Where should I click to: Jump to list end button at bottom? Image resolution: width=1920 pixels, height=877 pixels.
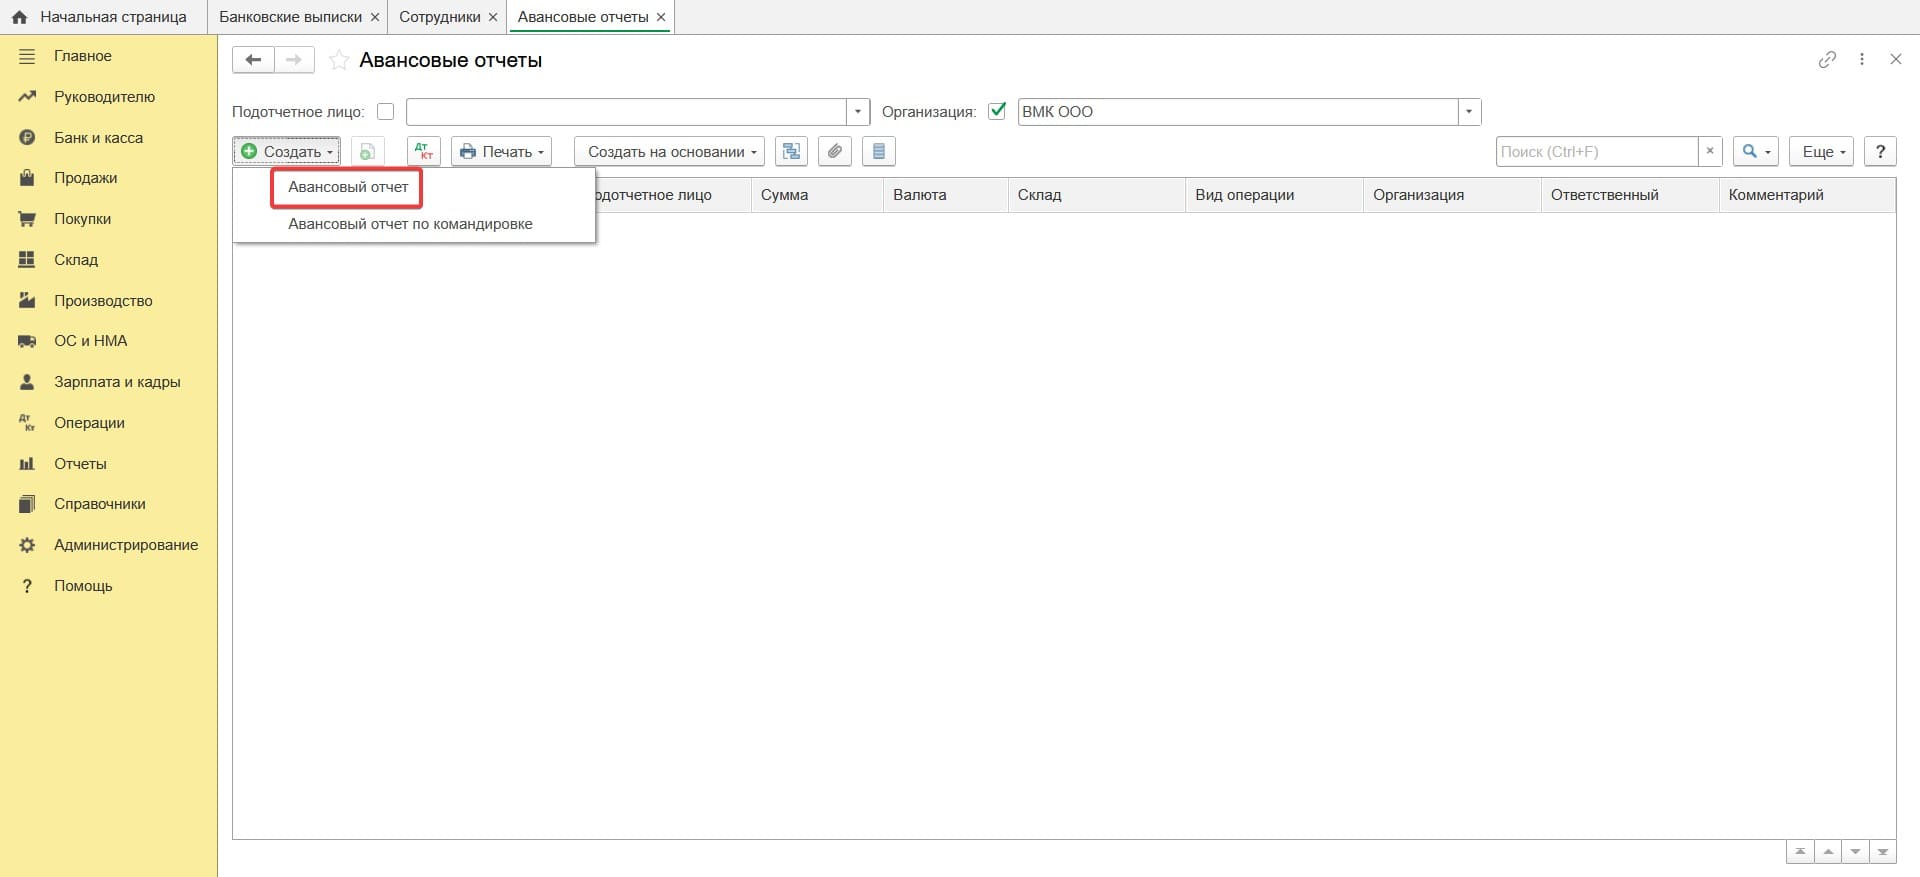click(1883, 852)
